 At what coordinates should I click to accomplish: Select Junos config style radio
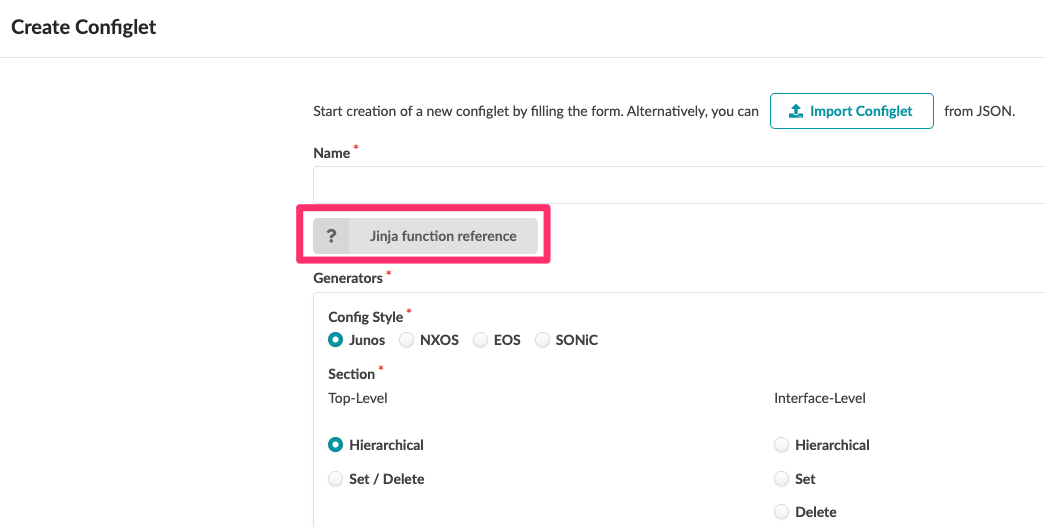tap(336, 340)
